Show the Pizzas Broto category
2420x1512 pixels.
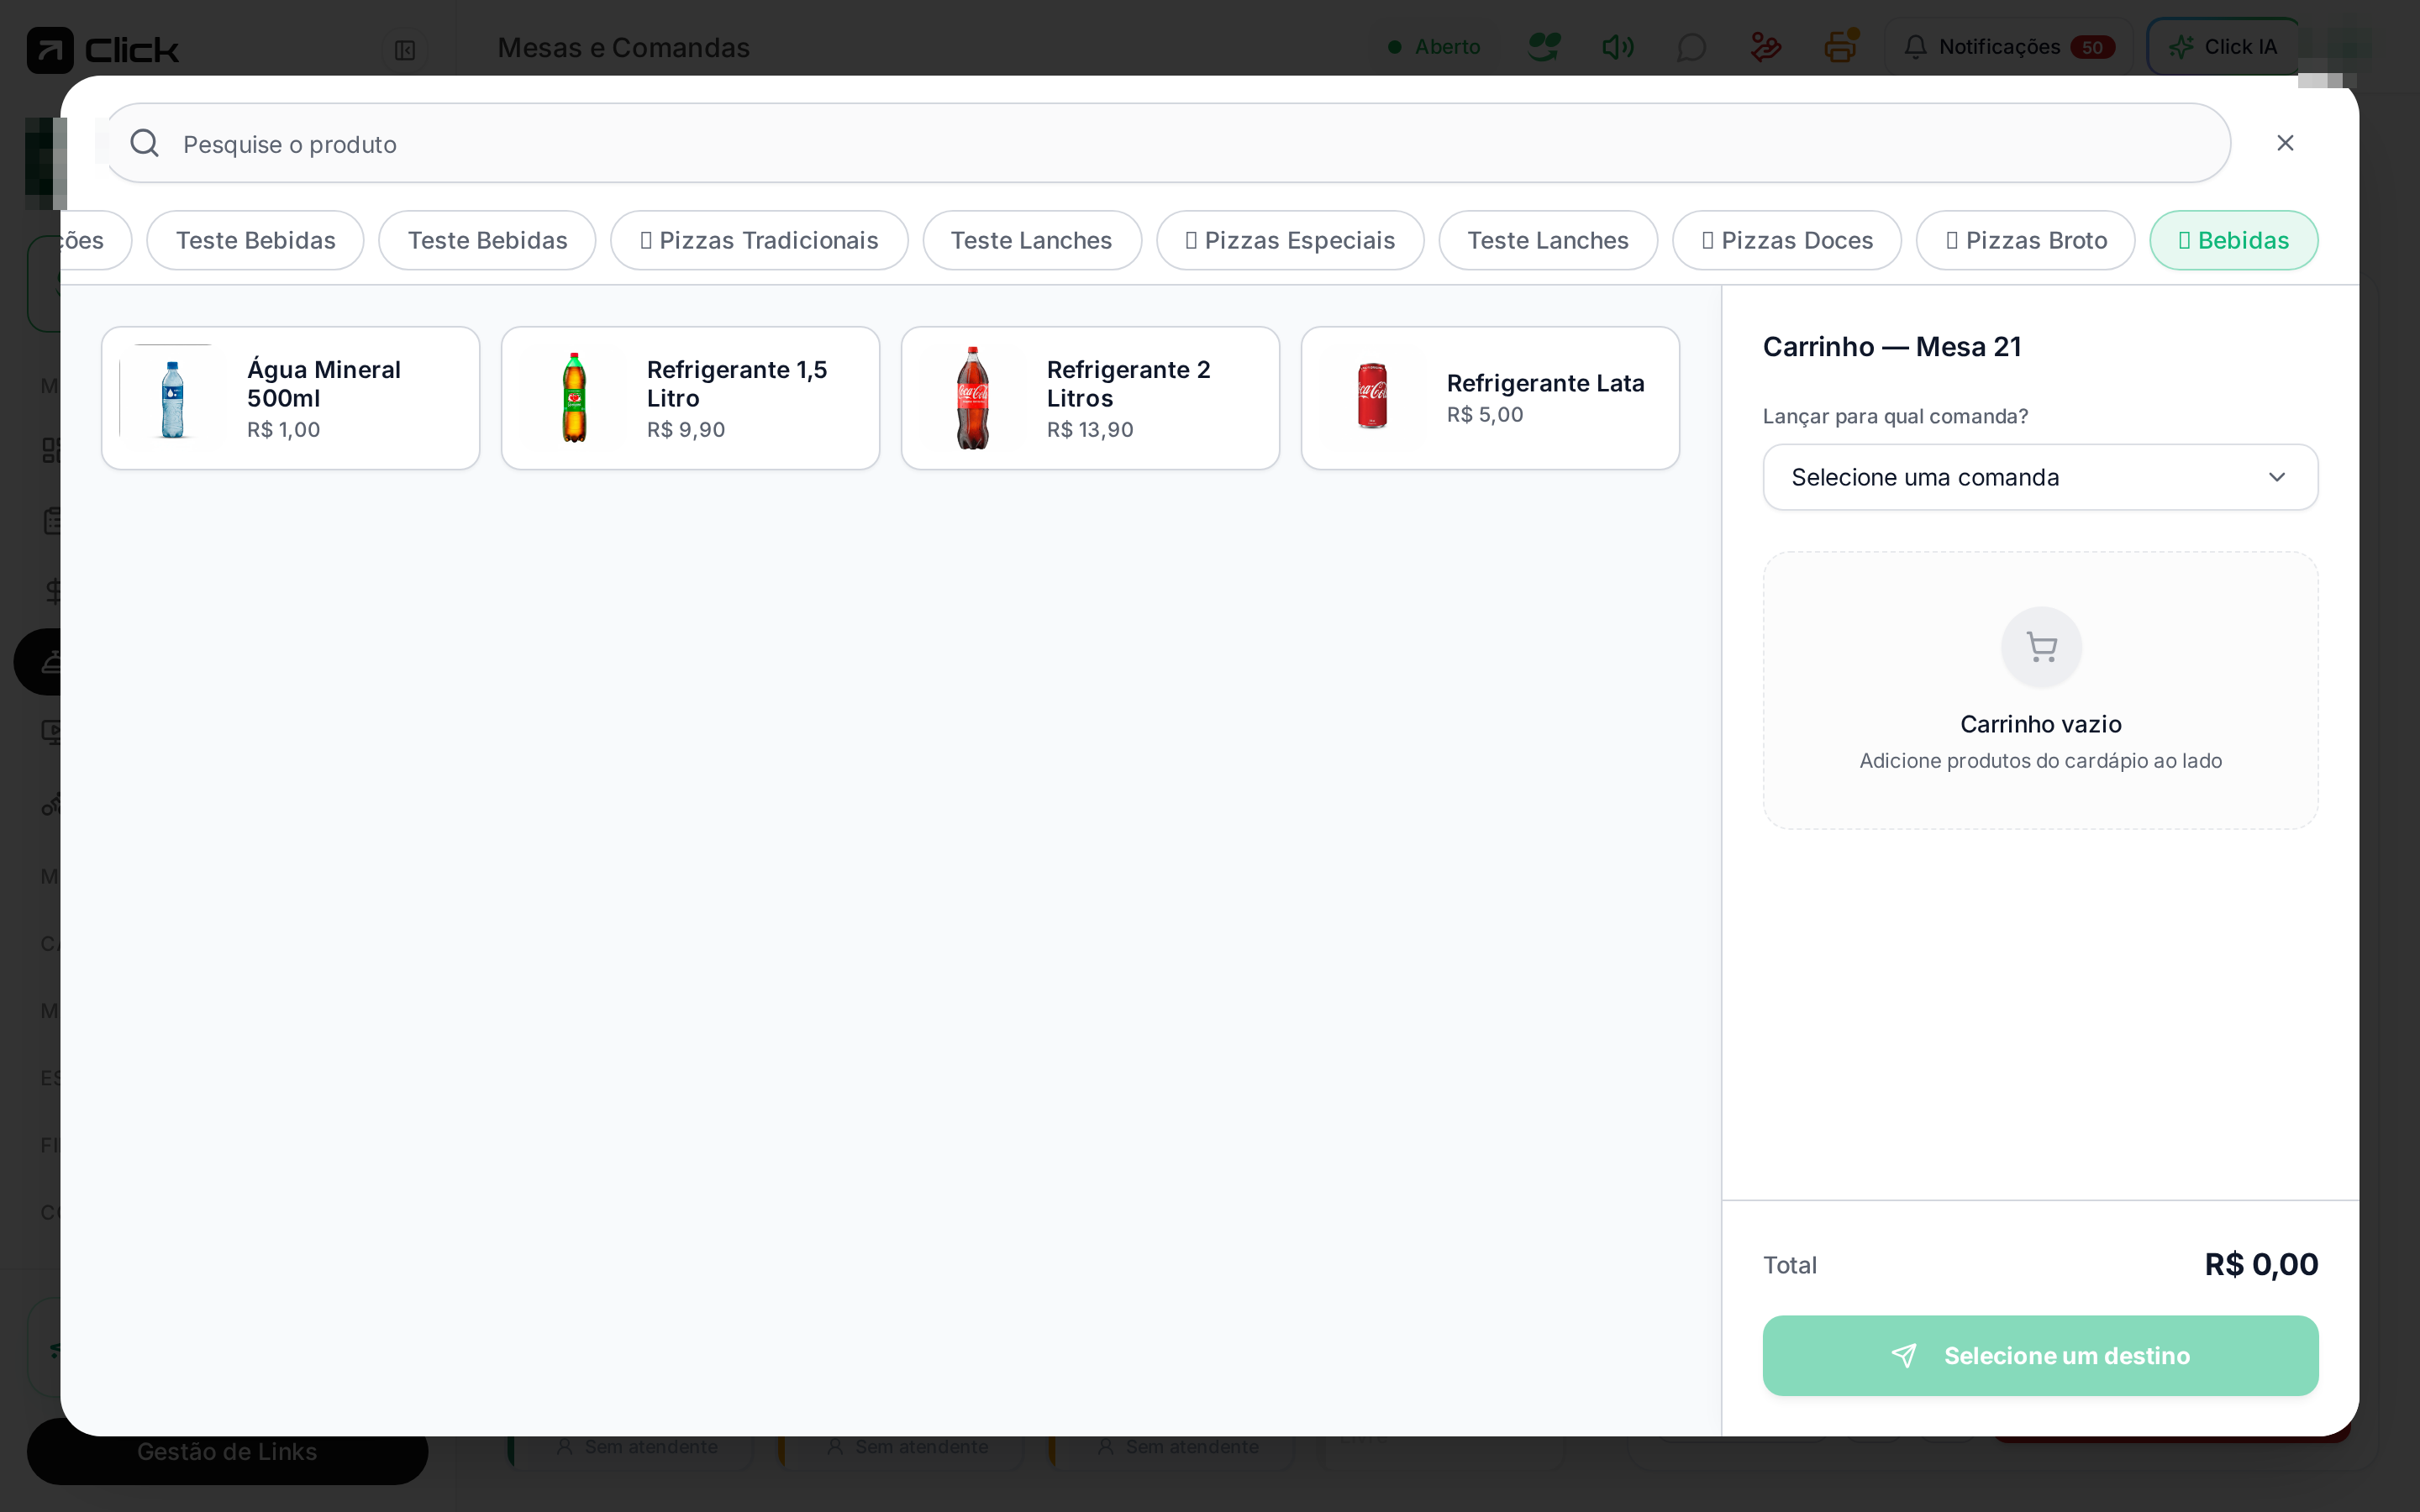[x=2026, y=240]
